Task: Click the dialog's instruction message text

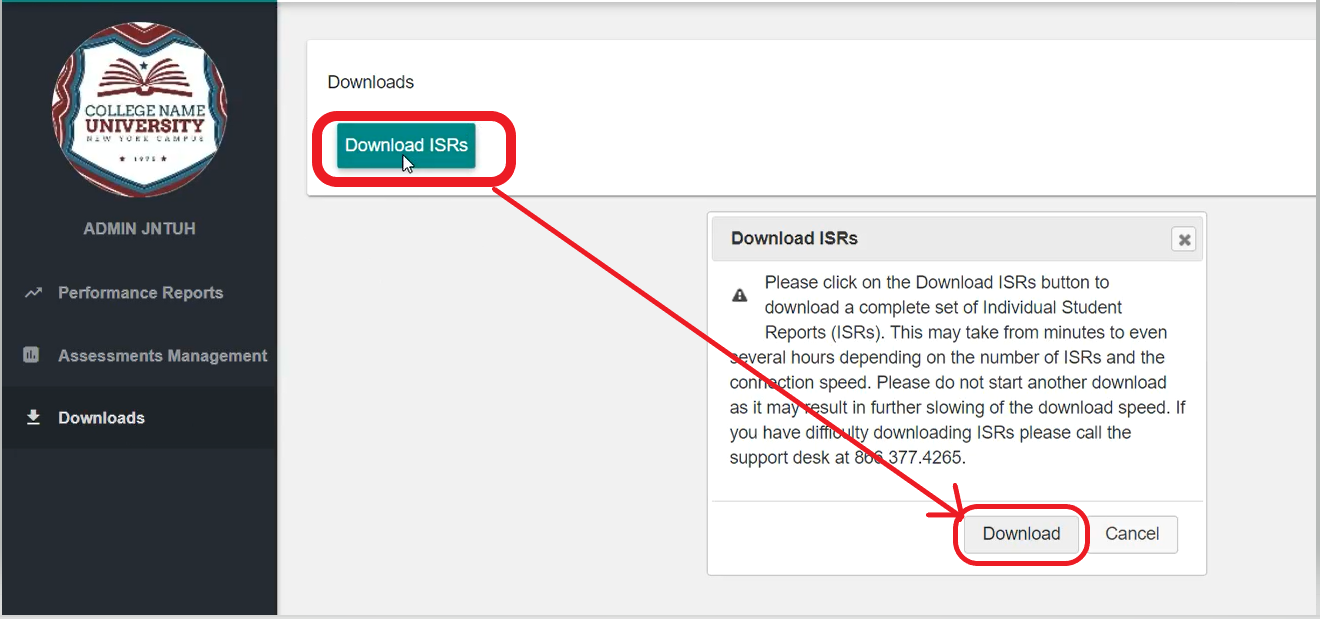Action: coord(957,370)
